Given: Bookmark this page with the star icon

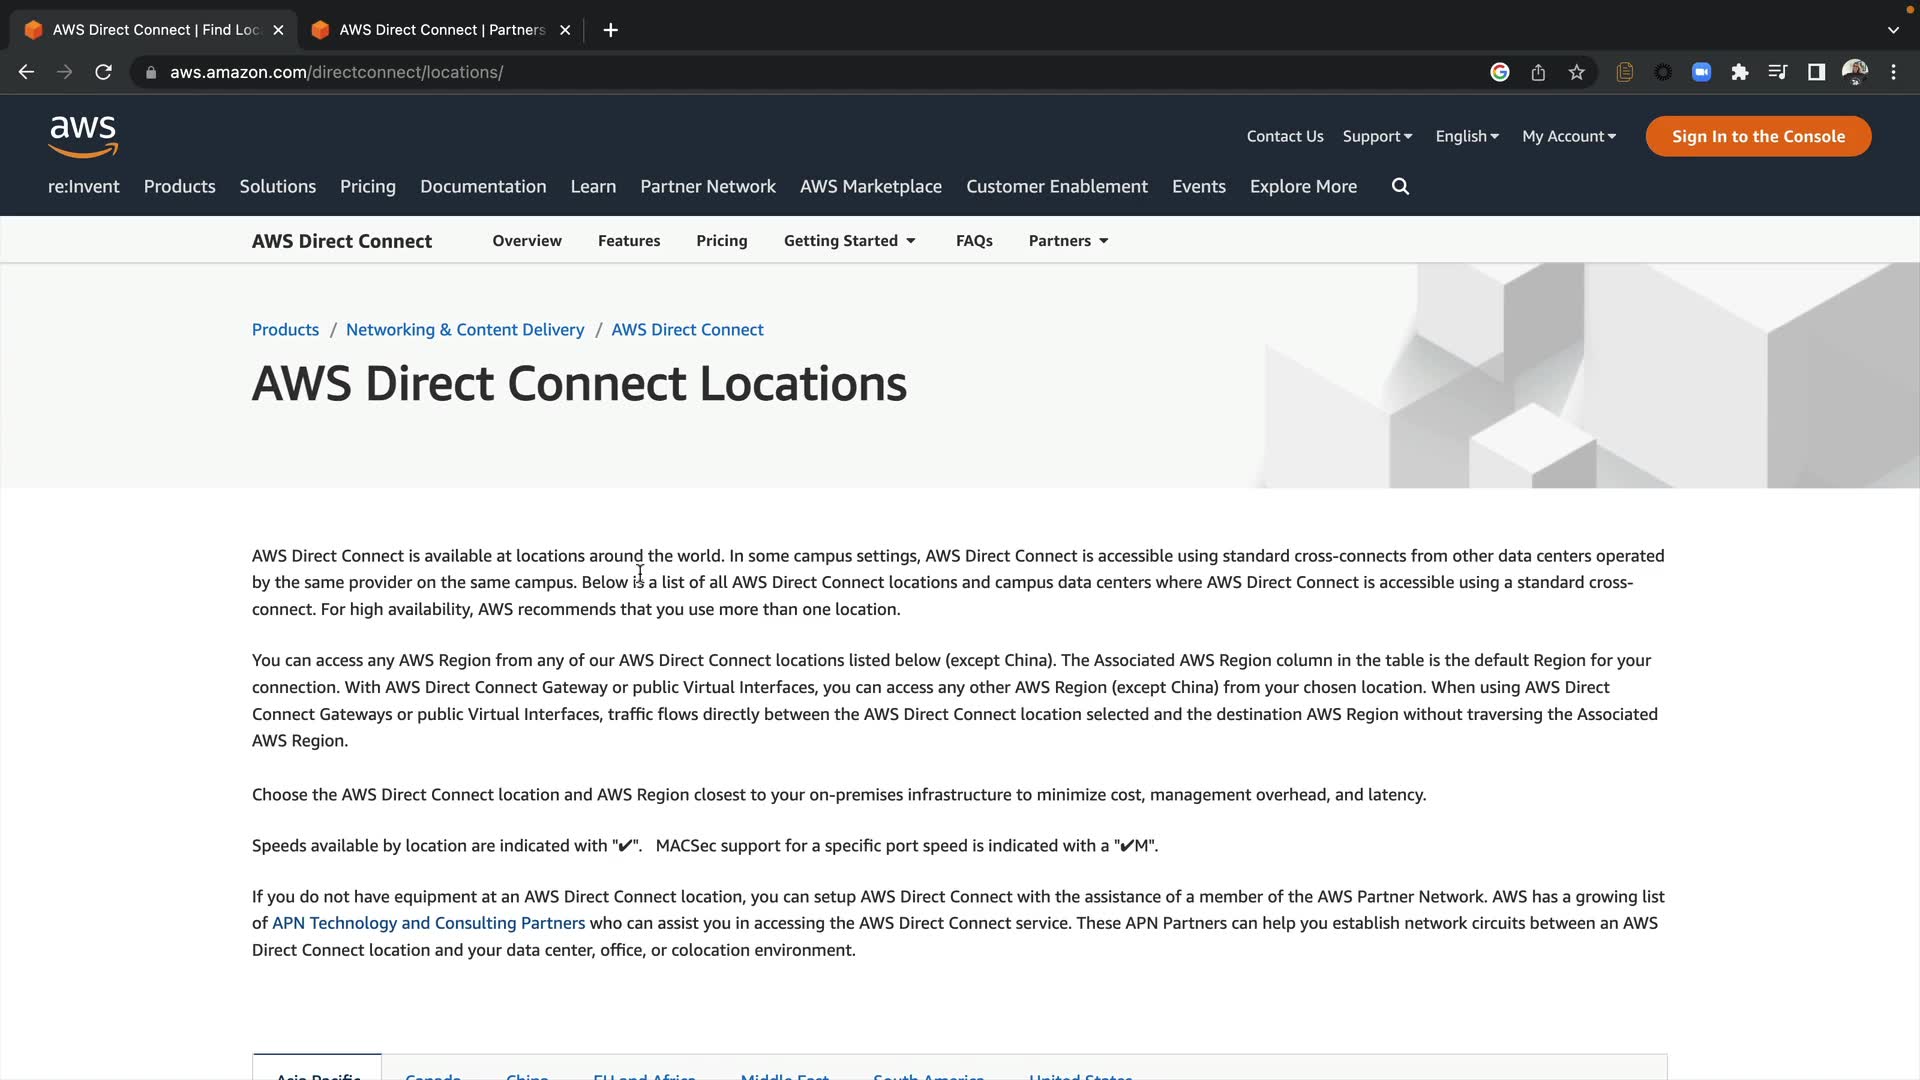Looking at the screenshot, I should pos(1577,72).
